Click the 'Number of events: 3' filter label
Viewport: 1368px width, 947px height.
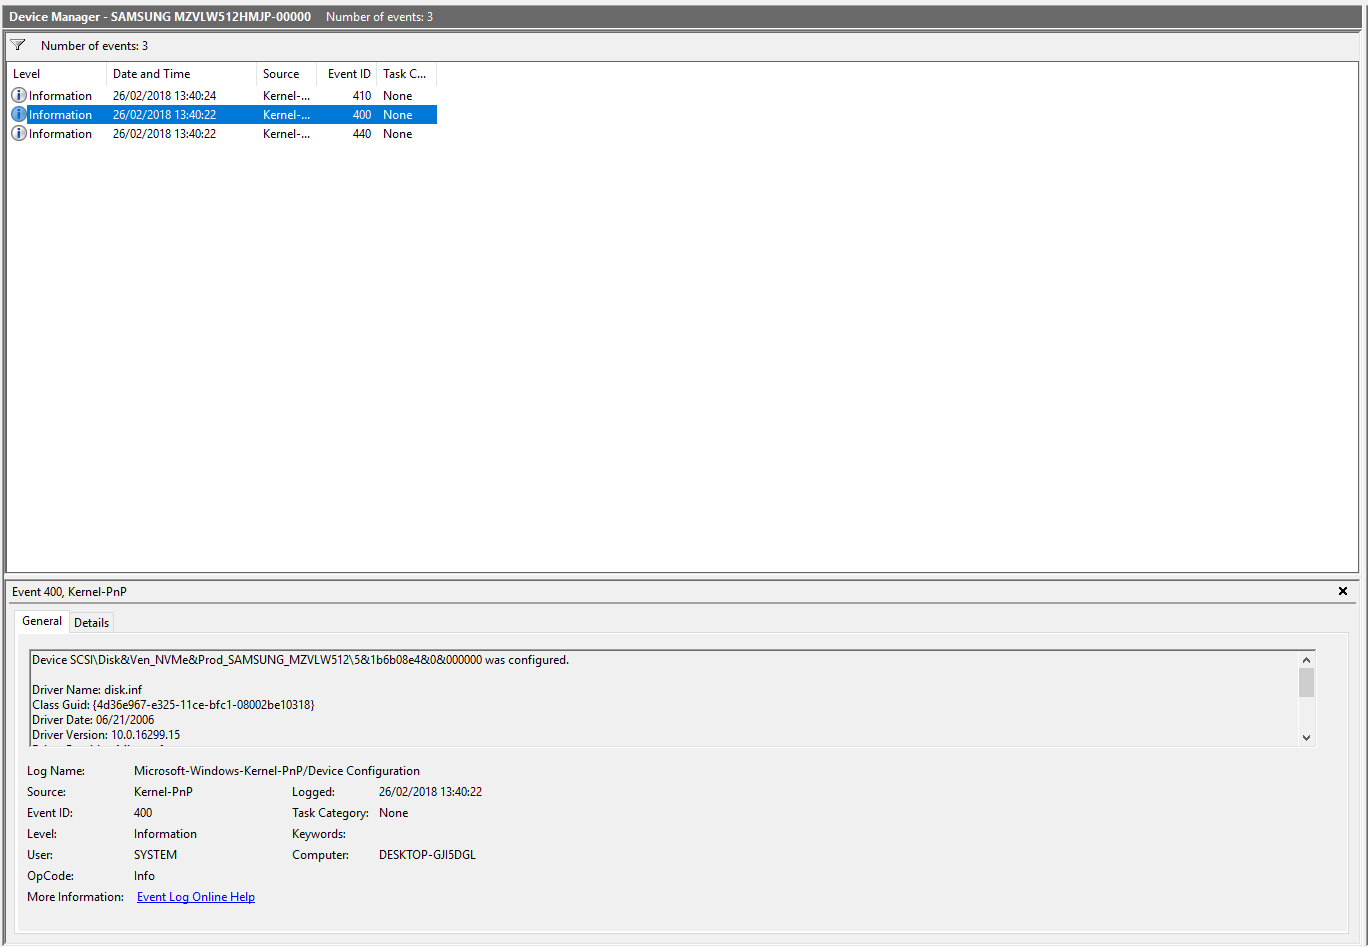94,46
